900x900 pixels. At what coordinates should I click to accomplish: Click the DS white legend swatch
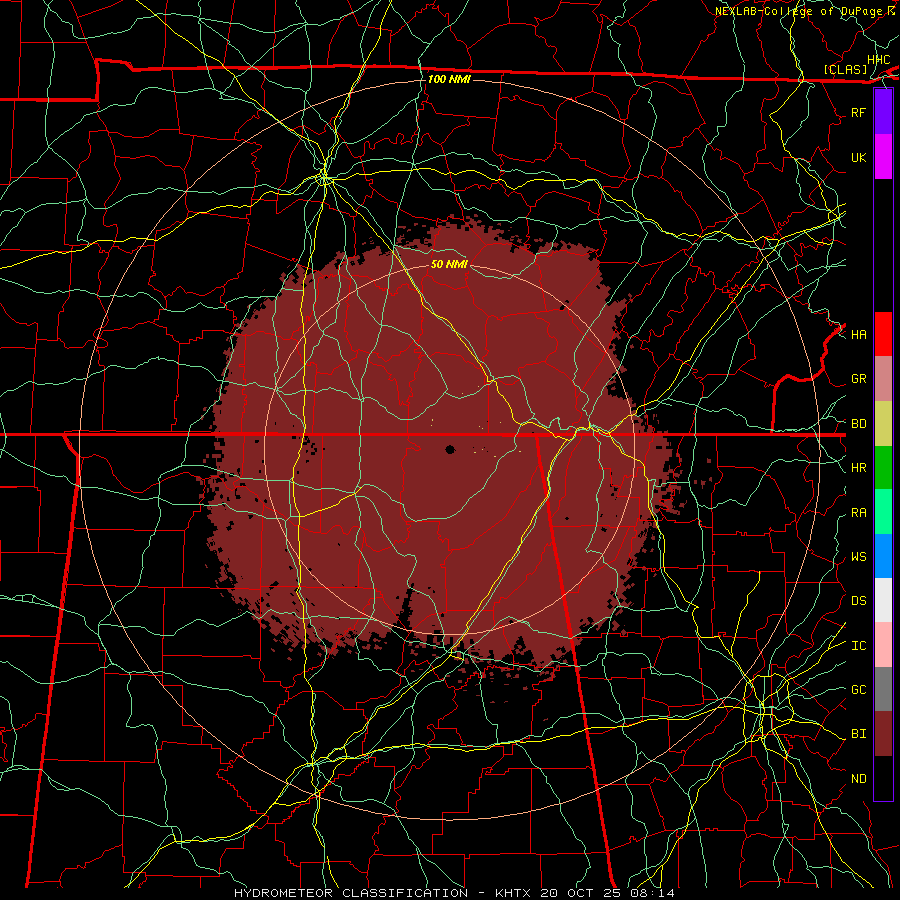click(883, 600)
